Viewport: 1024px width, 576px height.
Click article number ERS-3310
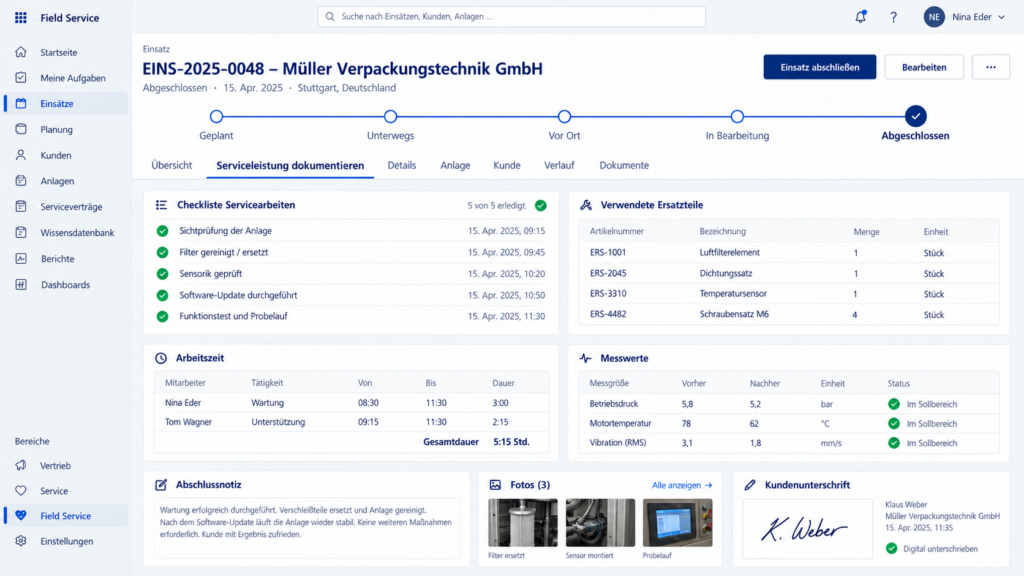tap(608, 294)
